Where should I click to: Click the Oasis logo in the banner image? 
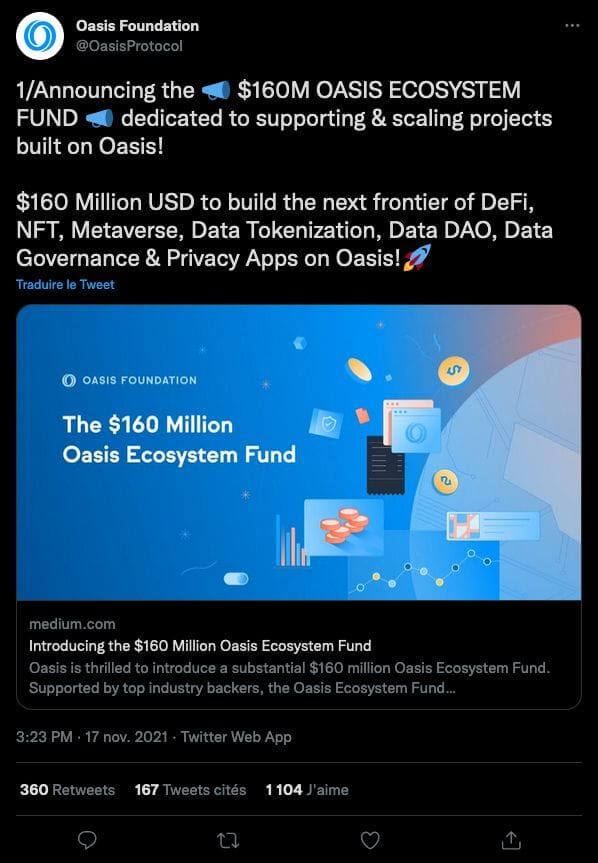(x=70, y=380)
